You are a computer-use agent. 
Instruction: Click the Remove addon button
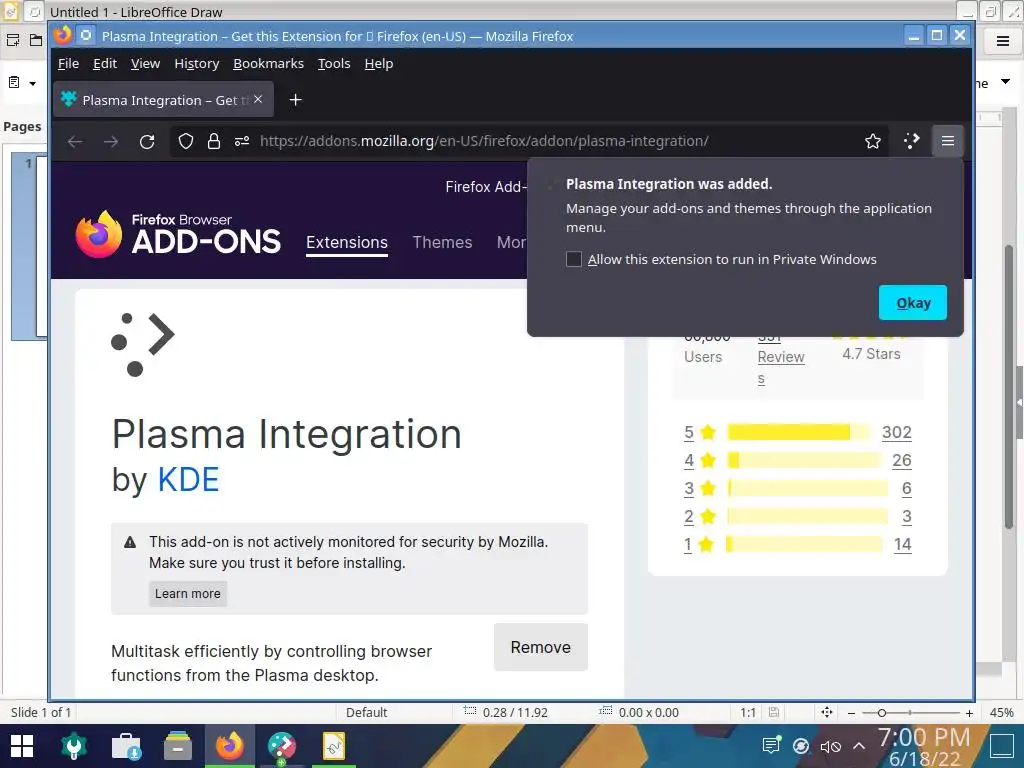(x=541, y=647)
